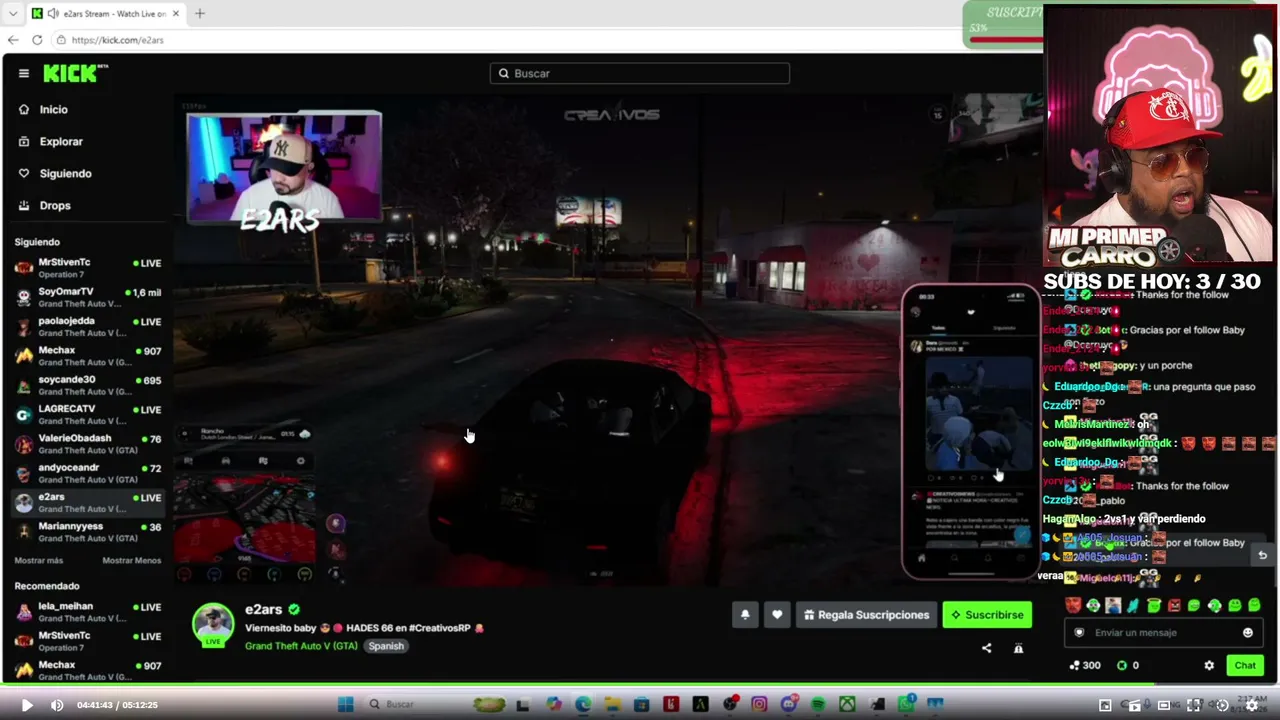Screen dimensions: 1280x720
Task: Open SoyOmarTV channel in sidebar
Action: tap(88, 297)
